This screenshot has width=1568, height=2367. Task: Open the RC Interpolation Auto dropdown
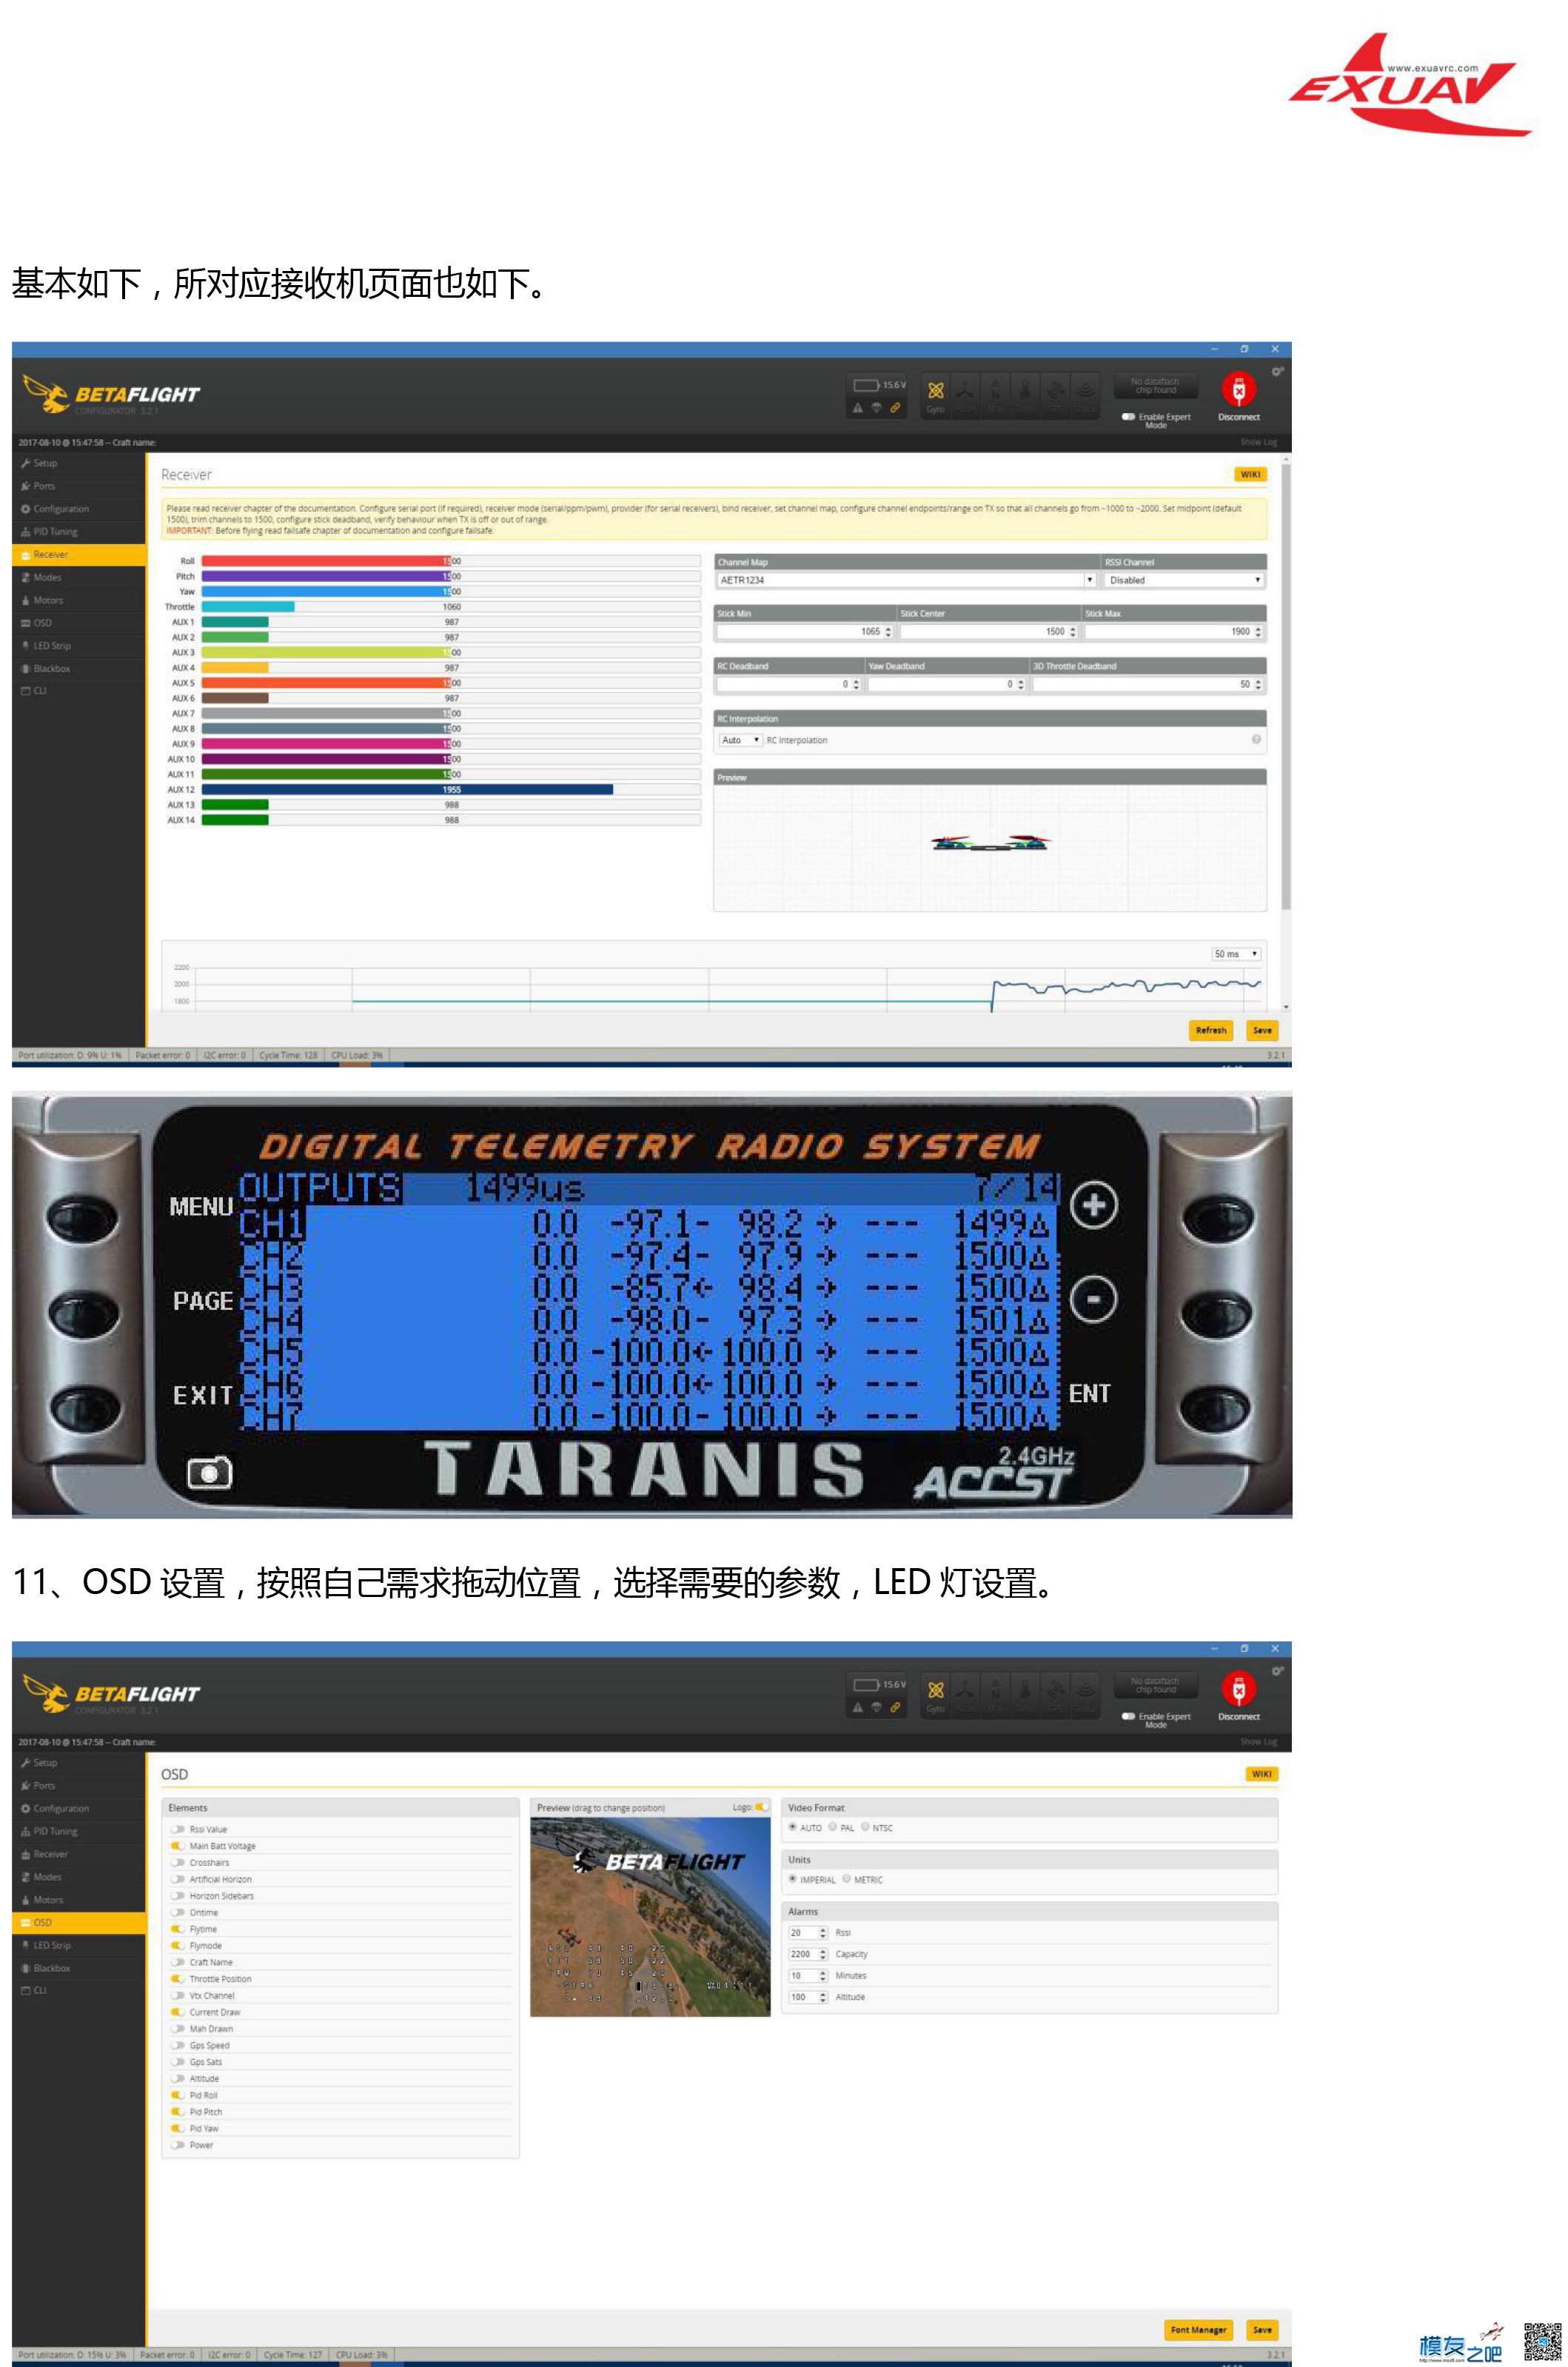coord(740,740)
